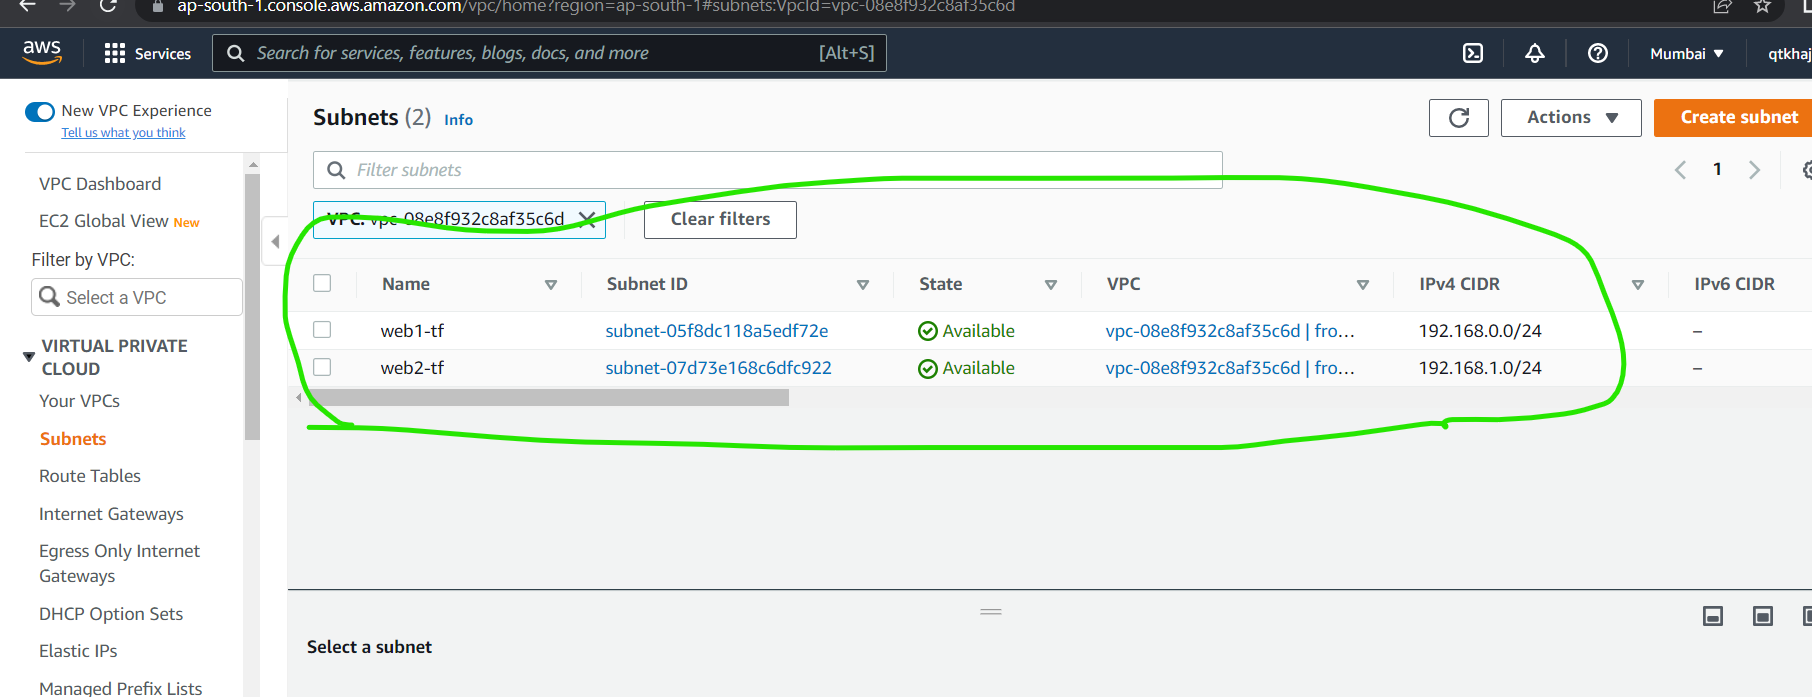The height and width of the screenshot is (697, 1812).
Task: Open Route Tables in the sidebar
Action: (90, 476)
